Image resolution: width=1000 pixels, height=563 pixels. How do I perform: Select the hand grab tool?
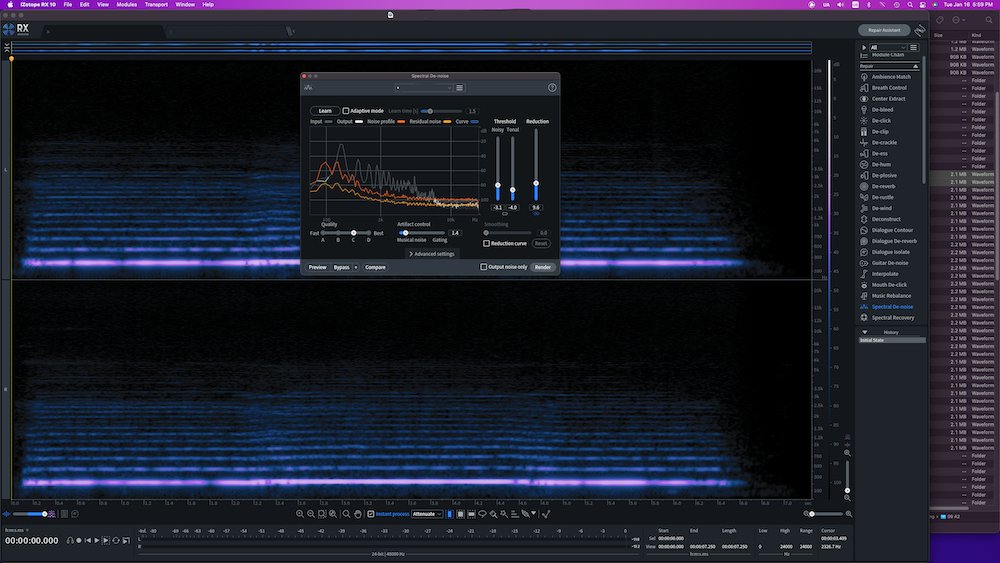pos(358,514)
